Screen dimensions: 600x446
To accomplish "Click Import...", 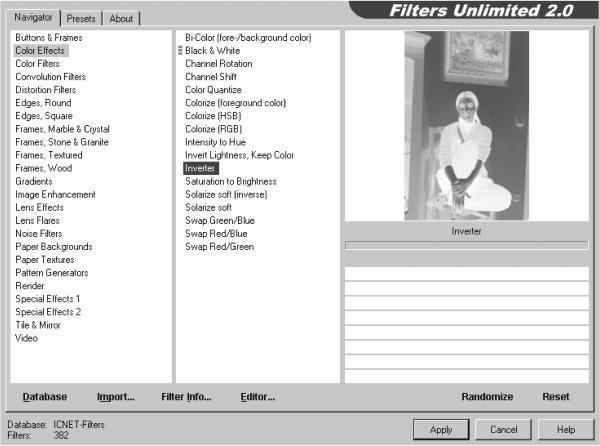I will pyautogui.click(x=116, y=397).
